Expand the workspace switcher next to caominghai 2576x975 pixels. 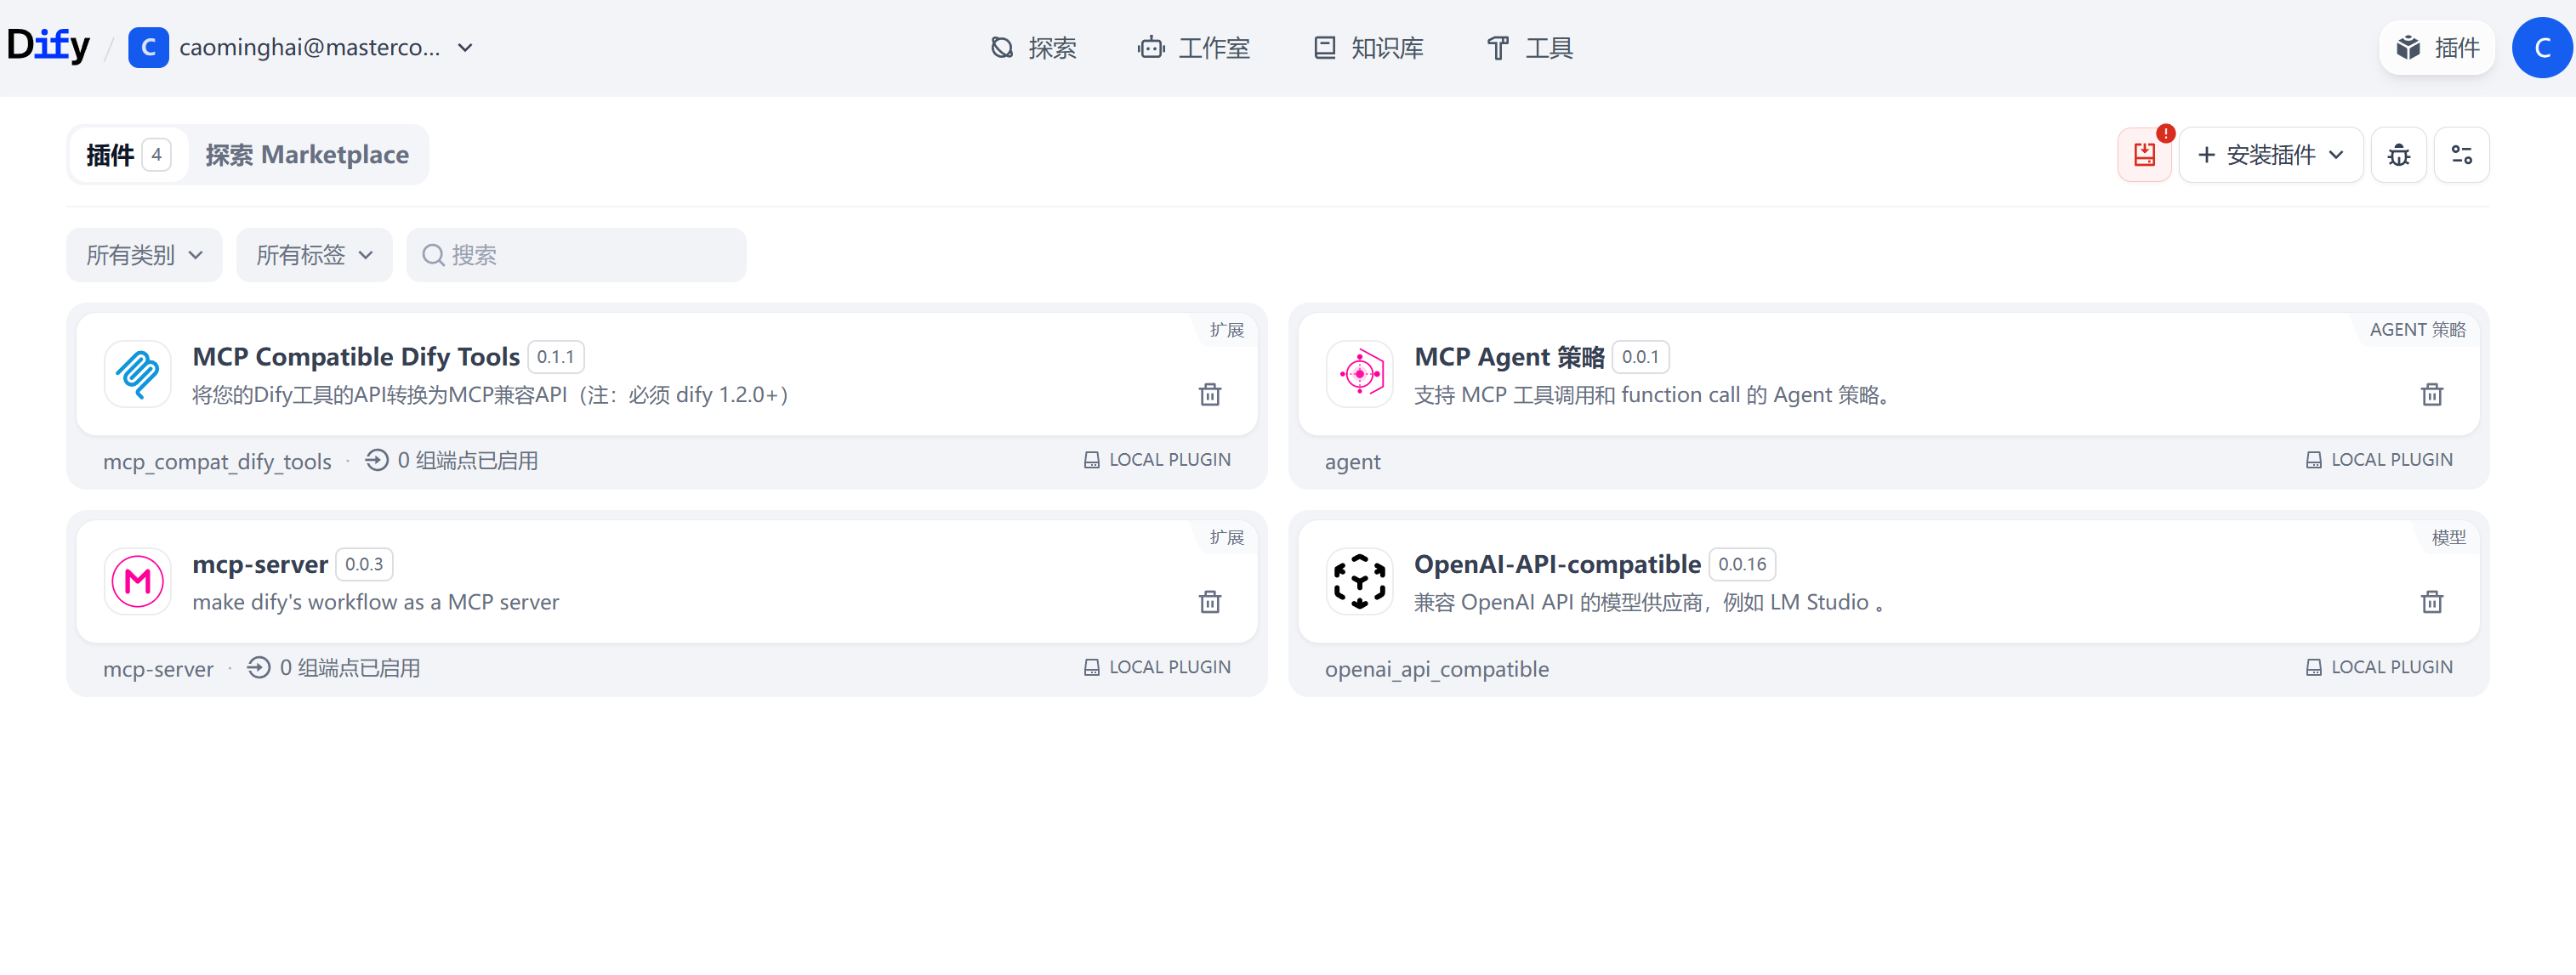tap(465, 47)
